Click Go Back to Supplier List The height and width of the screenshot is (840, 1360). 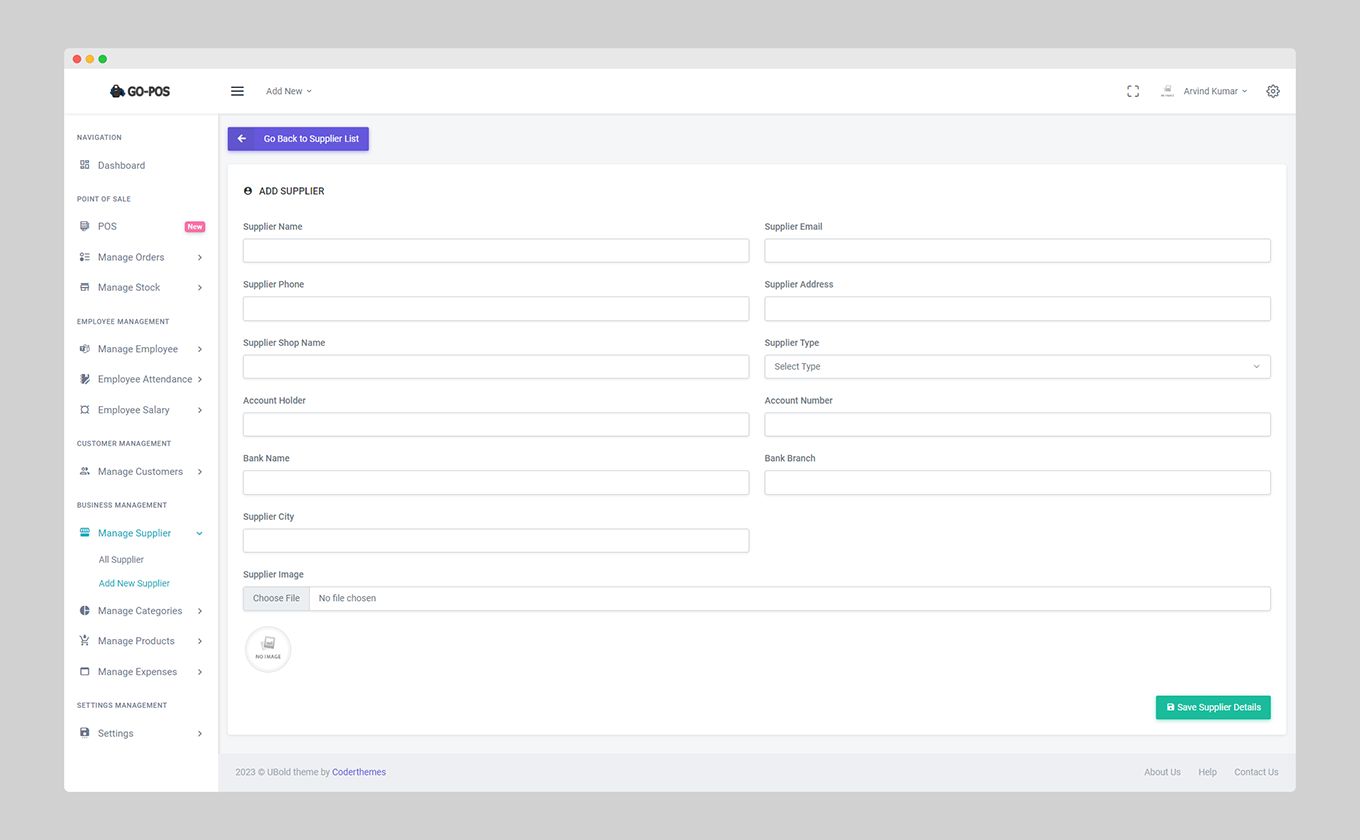pyautogui.click(x=298, y=139)
